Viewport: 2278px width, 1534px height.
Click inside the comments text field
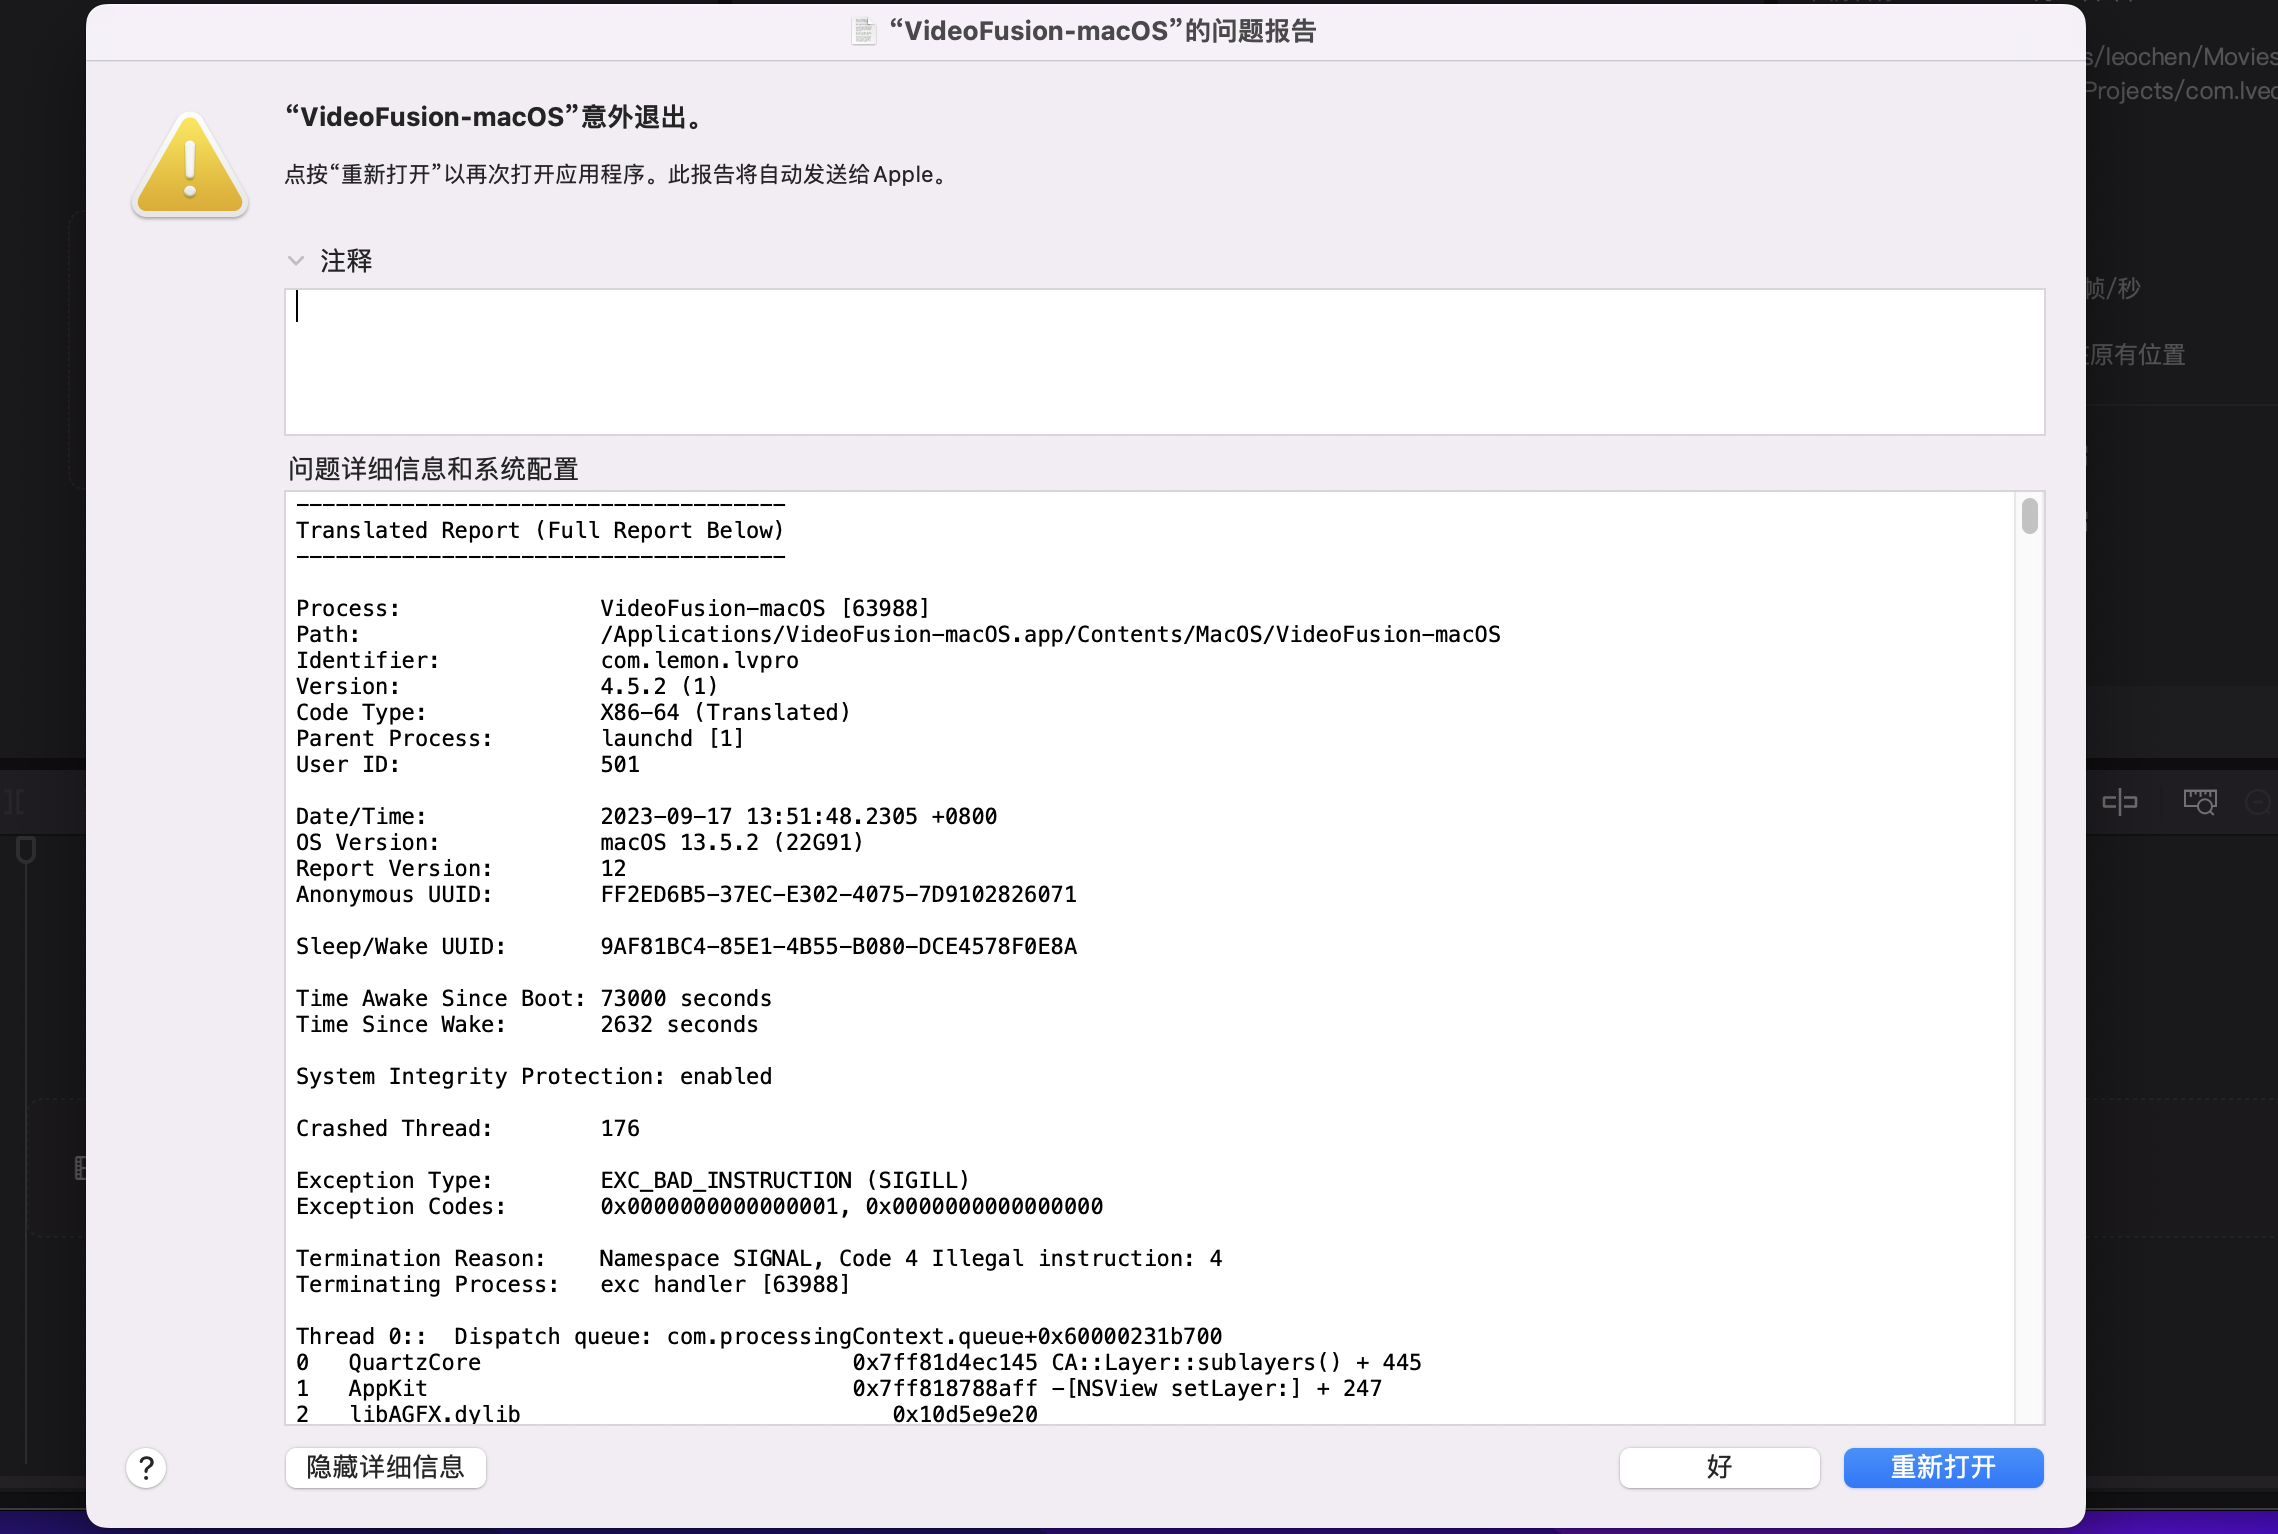click(x=1164, y=362)
